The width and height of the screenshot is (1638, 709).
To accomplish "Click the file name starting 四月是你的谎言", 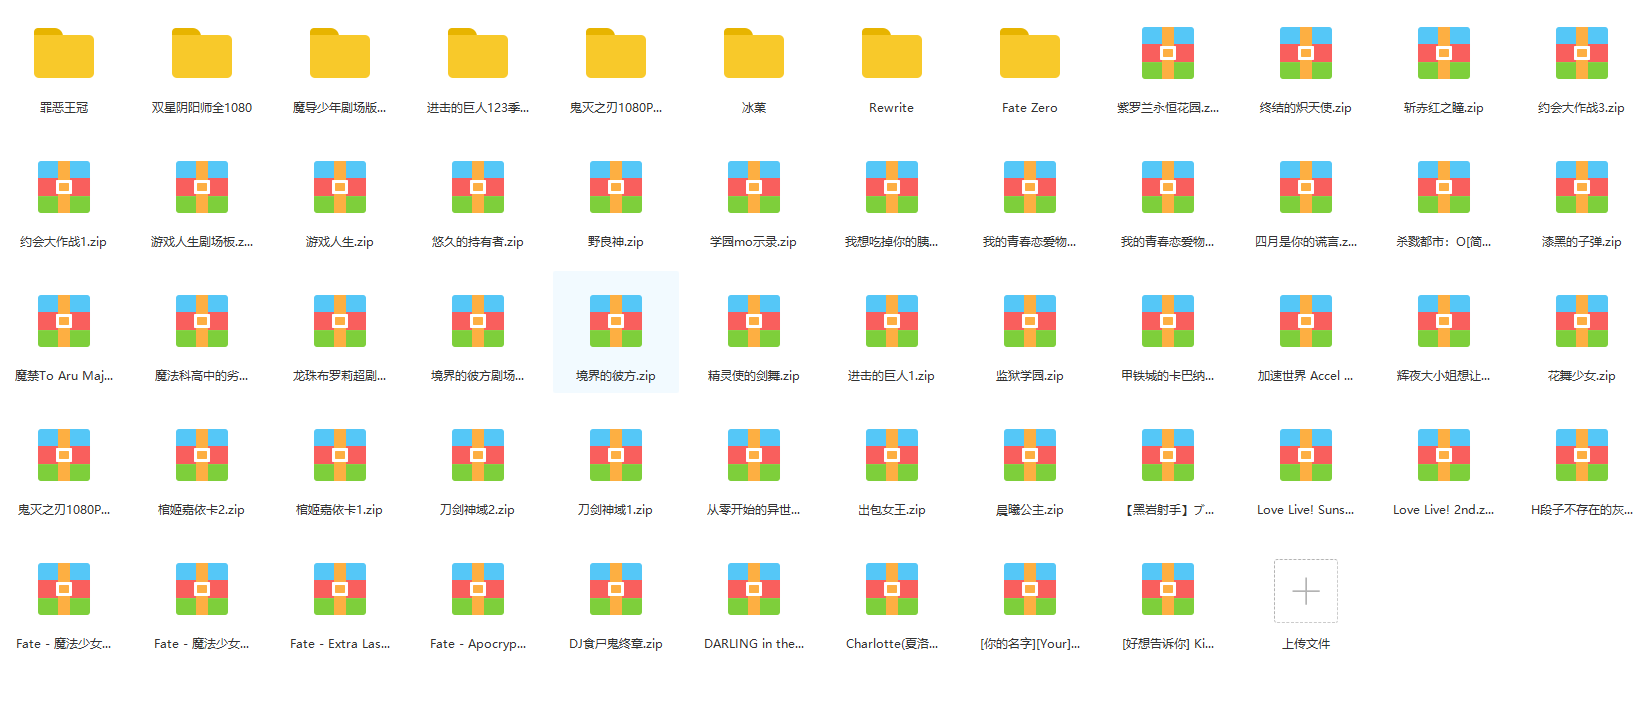I will point(1306,242).
